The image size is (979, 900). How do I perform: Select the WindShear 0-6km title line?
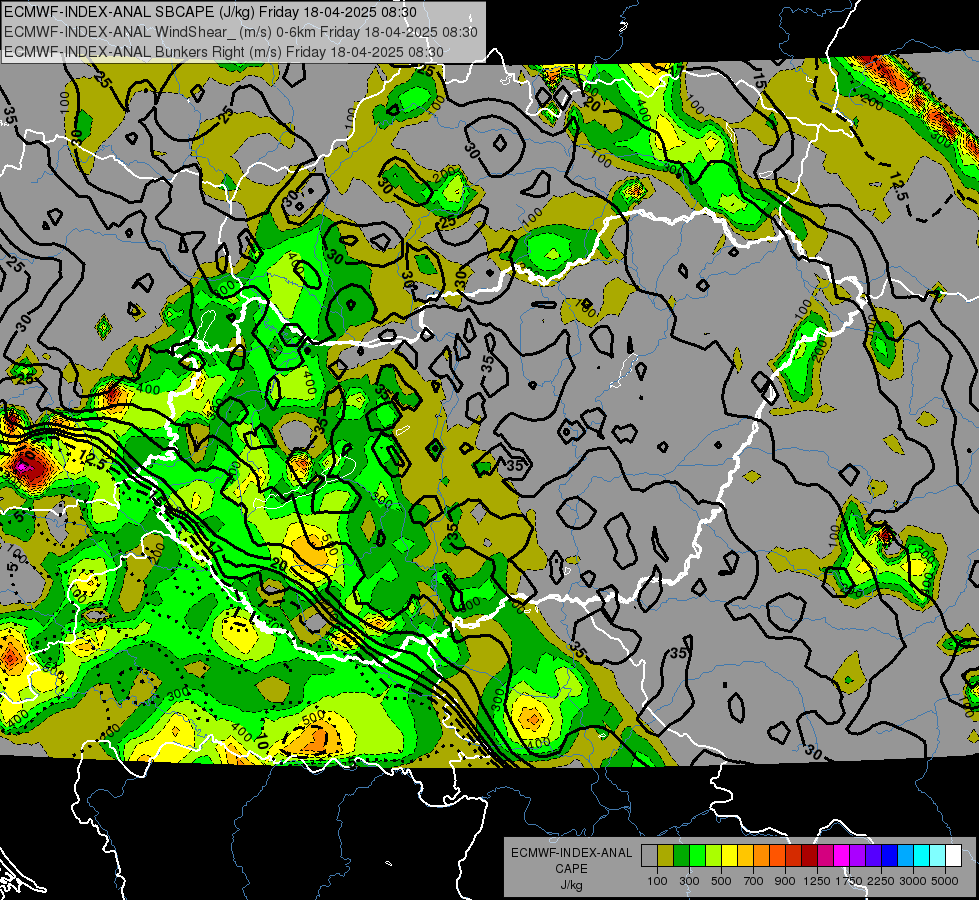(x=240, y=32)
